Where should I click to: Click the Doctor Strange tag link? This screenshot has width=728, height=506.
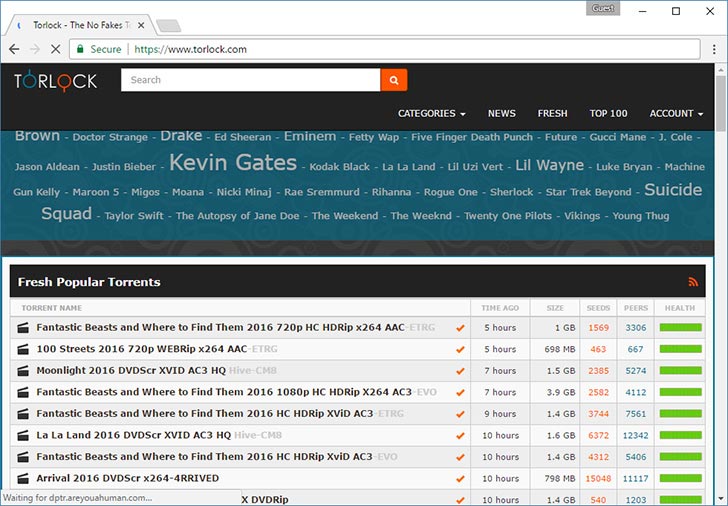pyautogui.click(x=110, y=137)
